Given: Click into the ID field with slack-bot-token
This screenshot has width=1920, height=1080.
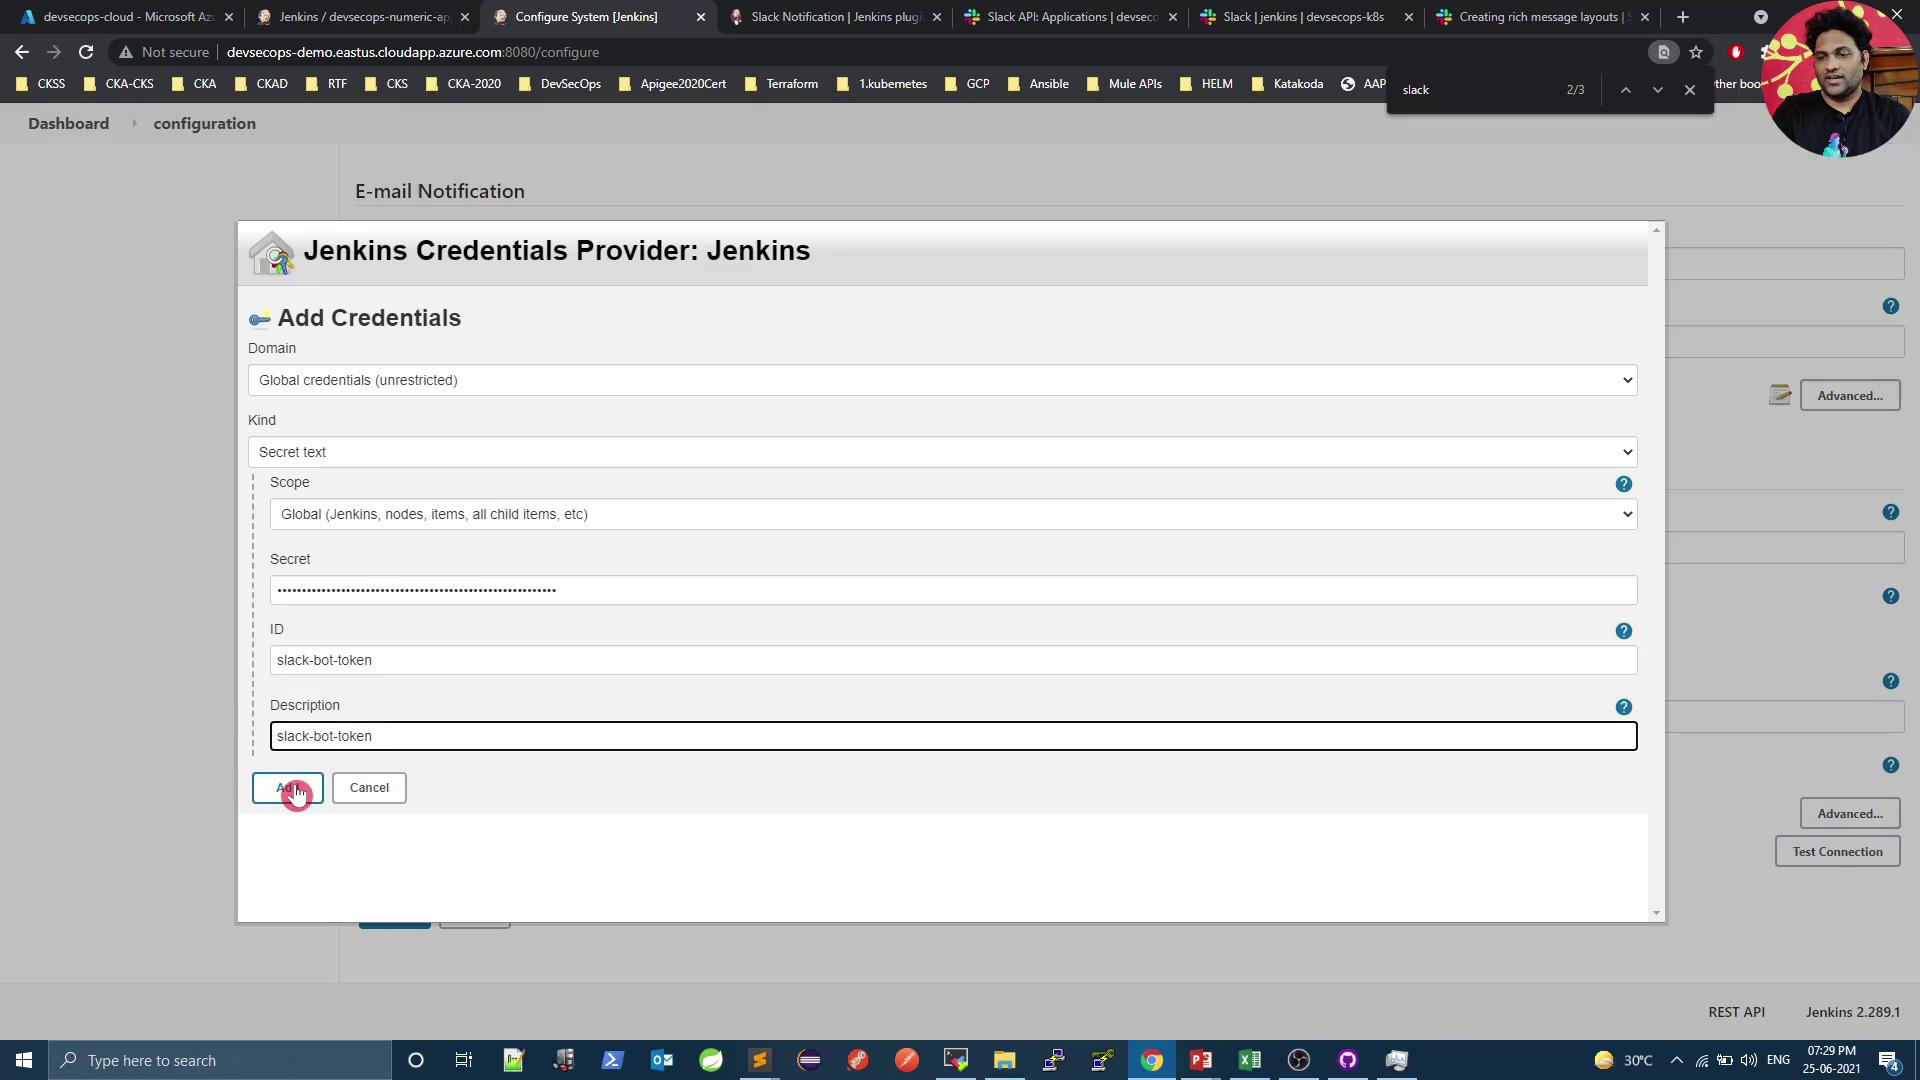Looking at the screenshot, I should [x=952, y=660].
